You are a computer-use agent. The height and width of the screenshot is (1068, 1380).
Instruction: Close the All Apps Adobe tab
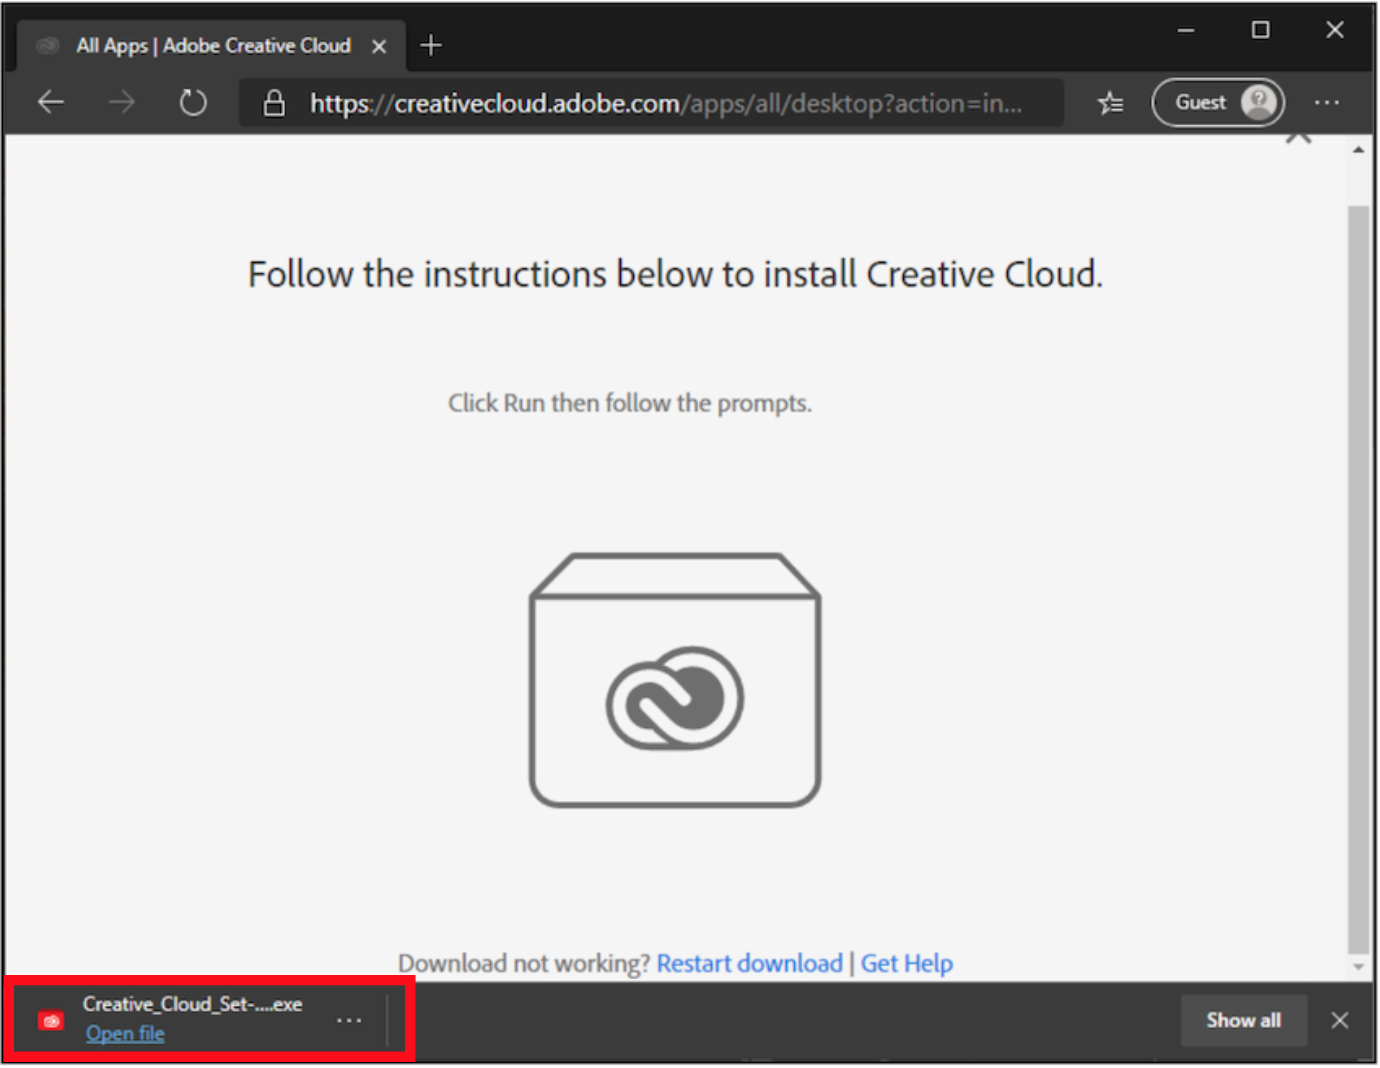(379, 46)
